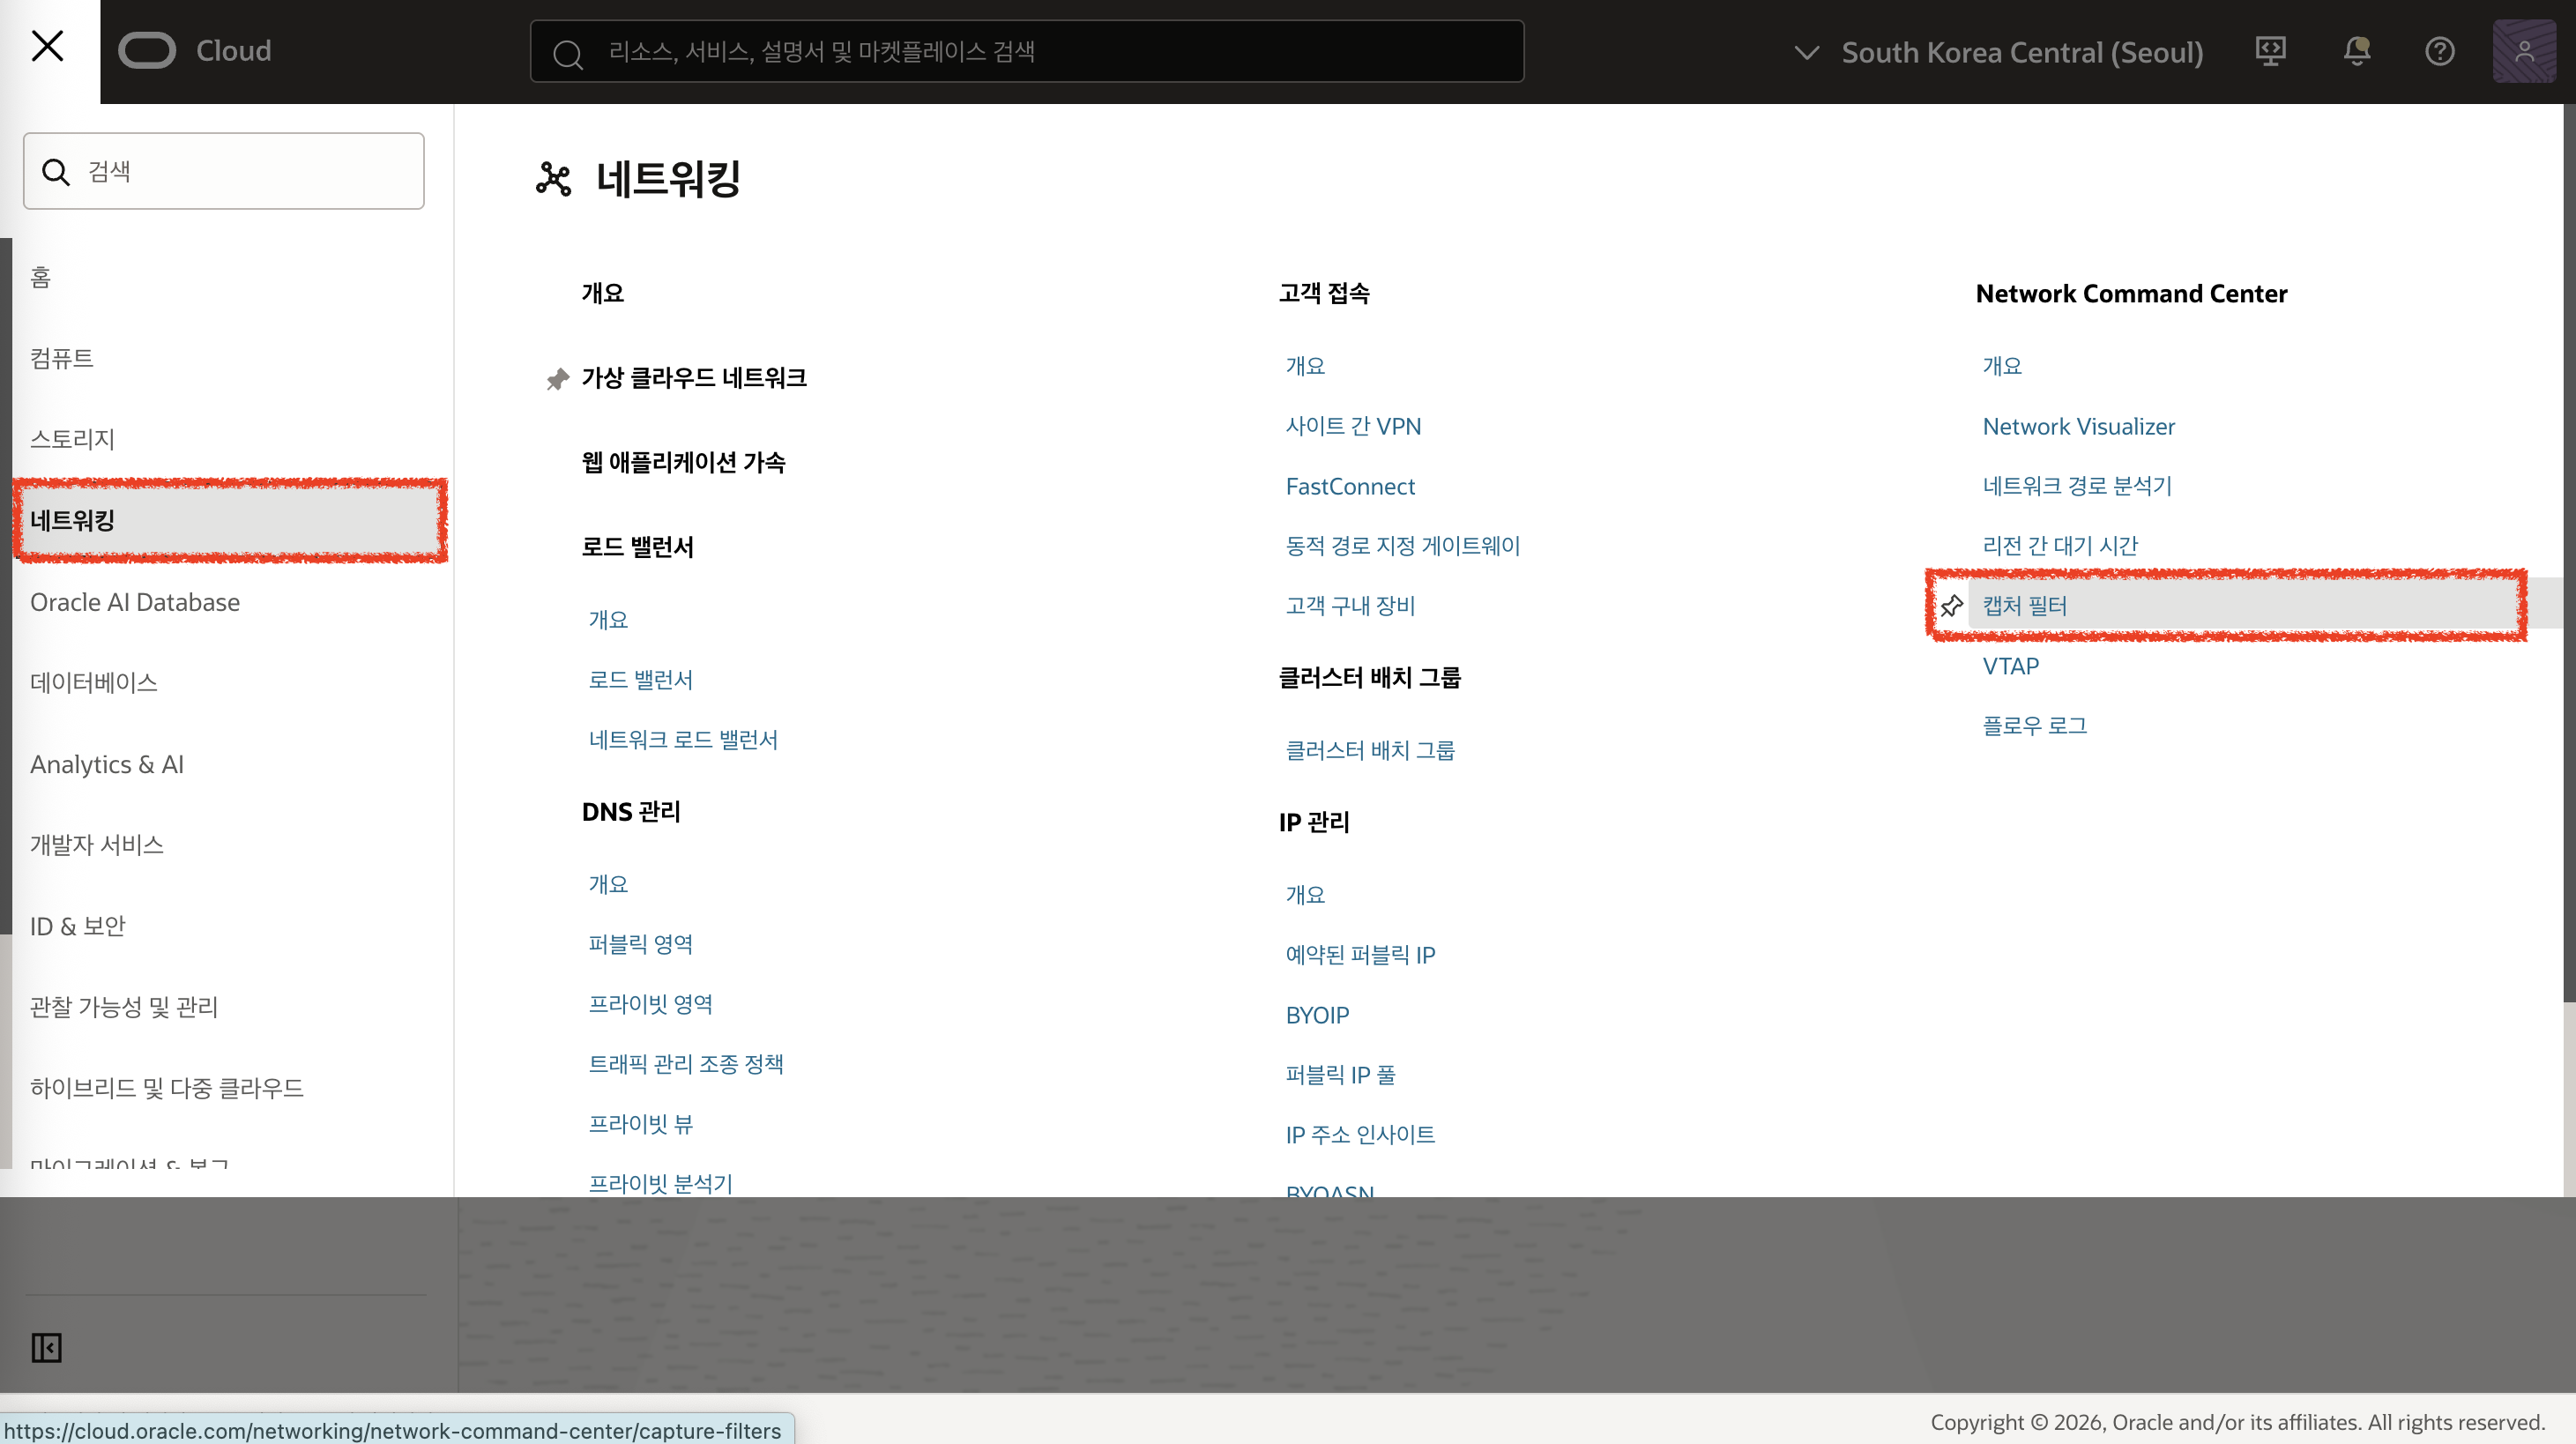Image resolution: width=2576 pixels, height=1444 pixels.
Task: Toggle pin on 가상 클라우드 네트워크
Action: click(x=557, y=379)
